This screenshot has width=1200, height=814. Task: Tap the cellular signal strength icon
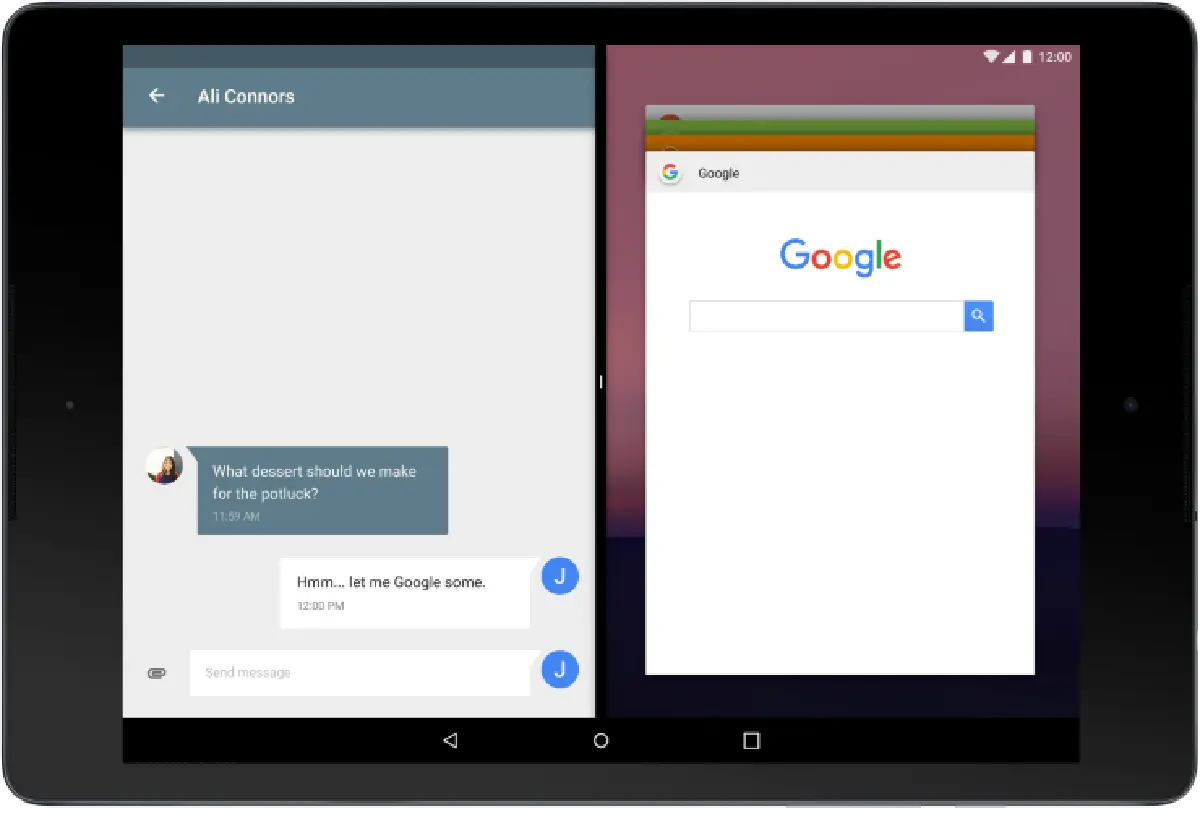click(x=1008, y=57)
